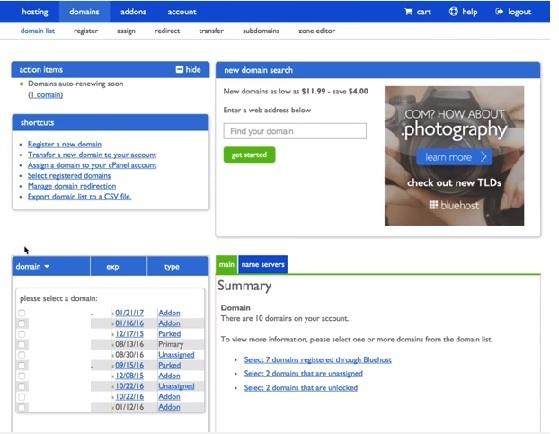Open Export domain list to CSV link

(x=80, y=196)
